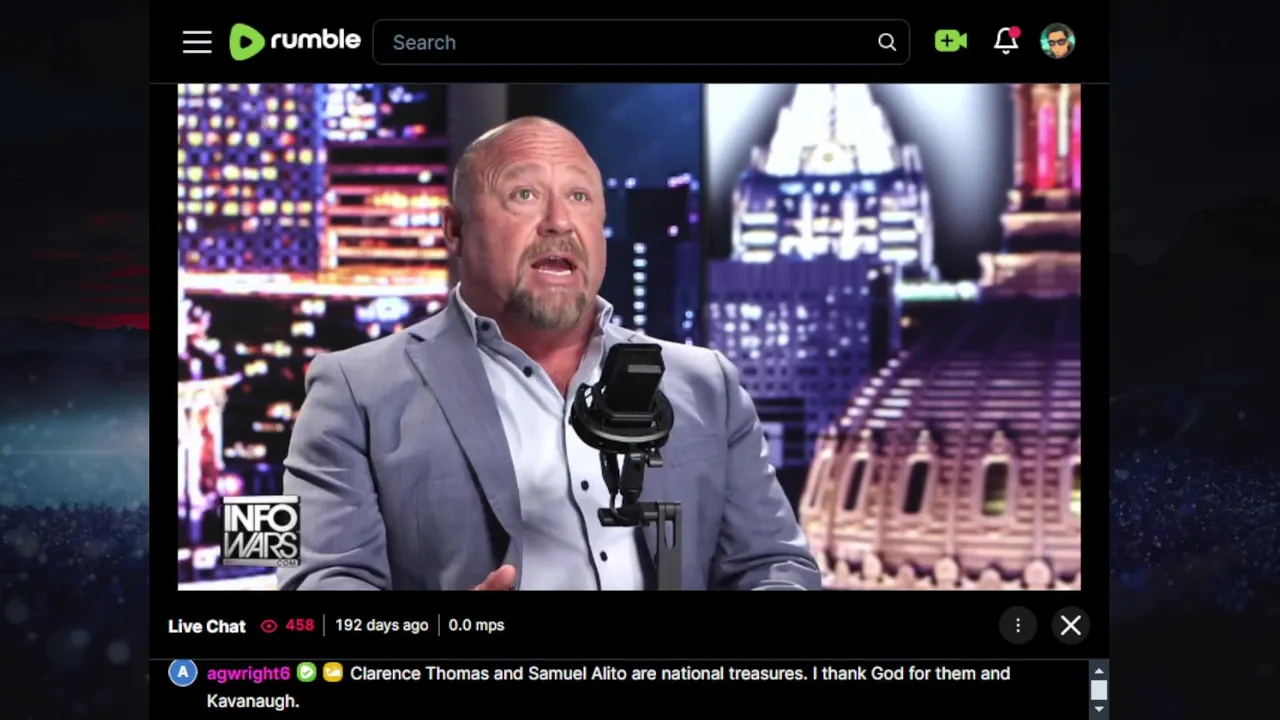1280x720 pixels.
Task: Open the notifications bell
Action: pyautogui.click(x=1006, y=41)
